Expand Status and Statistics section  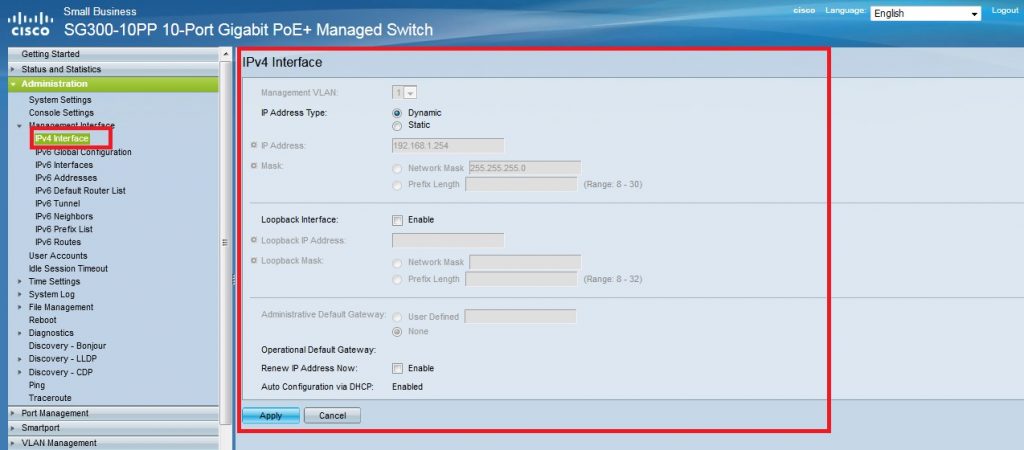[12, 69]
